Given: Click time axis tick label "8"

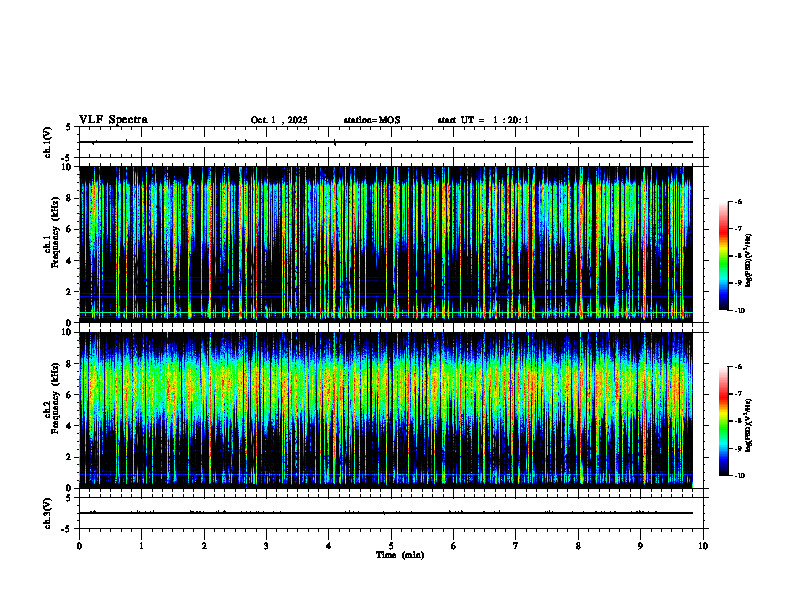Looking at the screenshot, I should click(578, 546).
